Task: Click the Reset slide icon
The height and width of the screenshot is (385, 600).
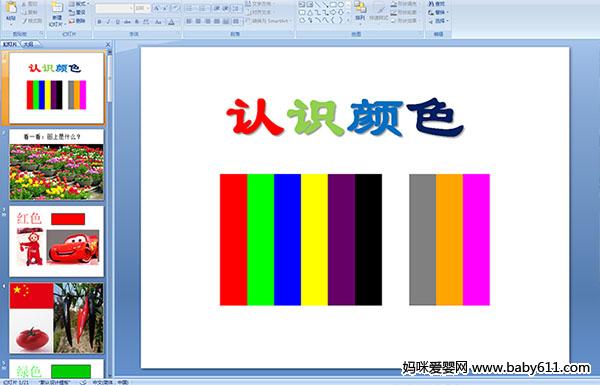Action: coord(72,12)
